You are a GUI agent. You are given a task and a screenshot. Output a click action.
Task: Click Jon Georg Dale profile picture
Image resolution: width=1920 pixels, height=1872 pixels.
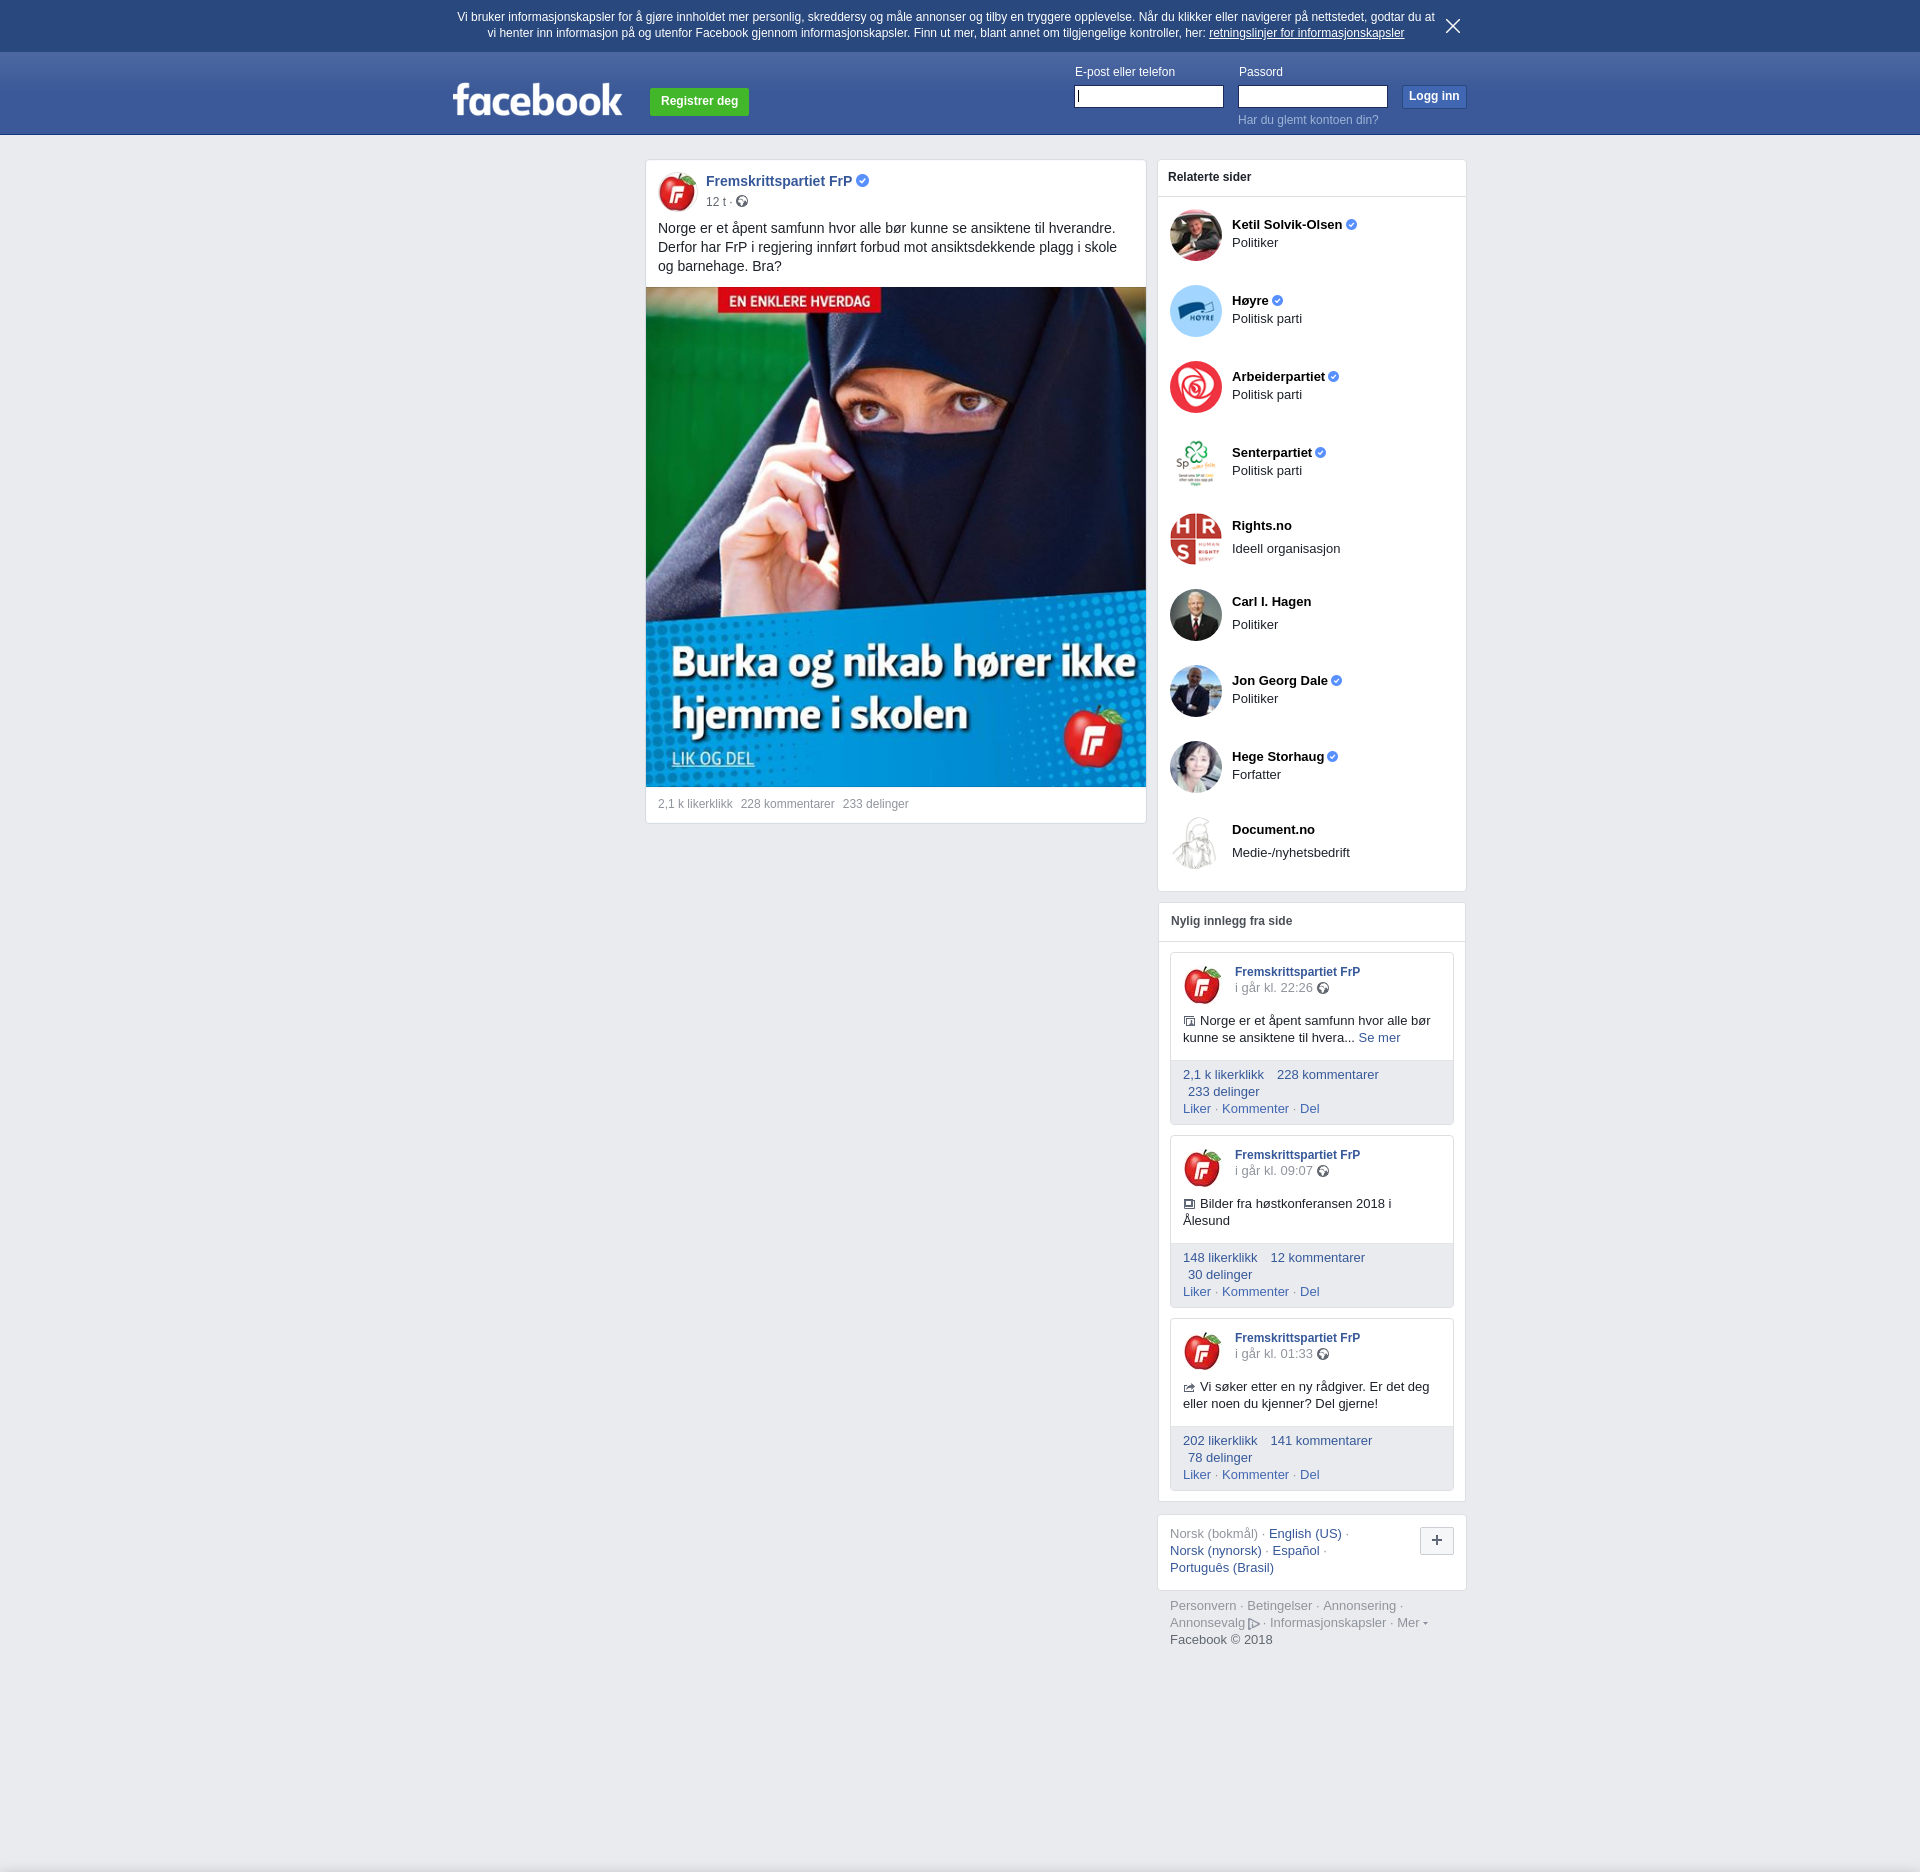point(1196,691)
